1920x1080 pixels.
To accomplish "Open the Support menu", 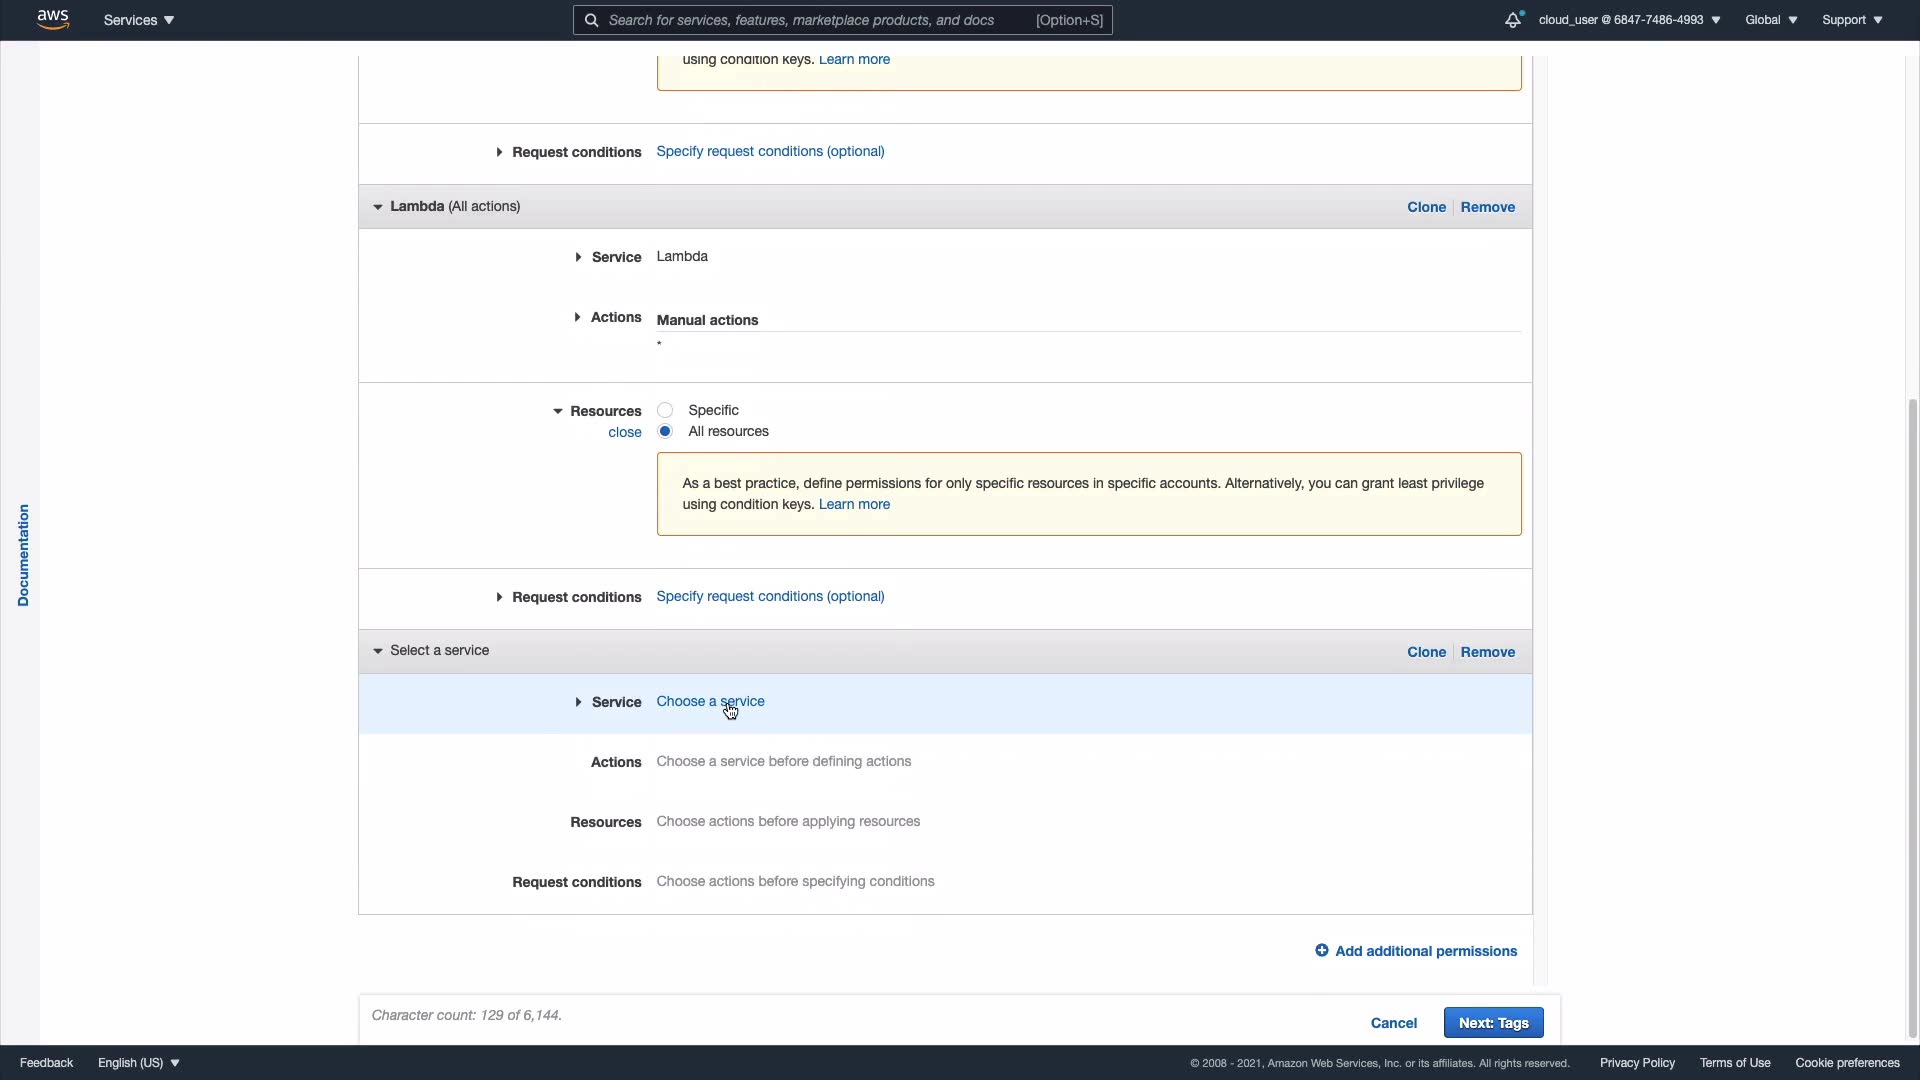I will (1852, 20).
